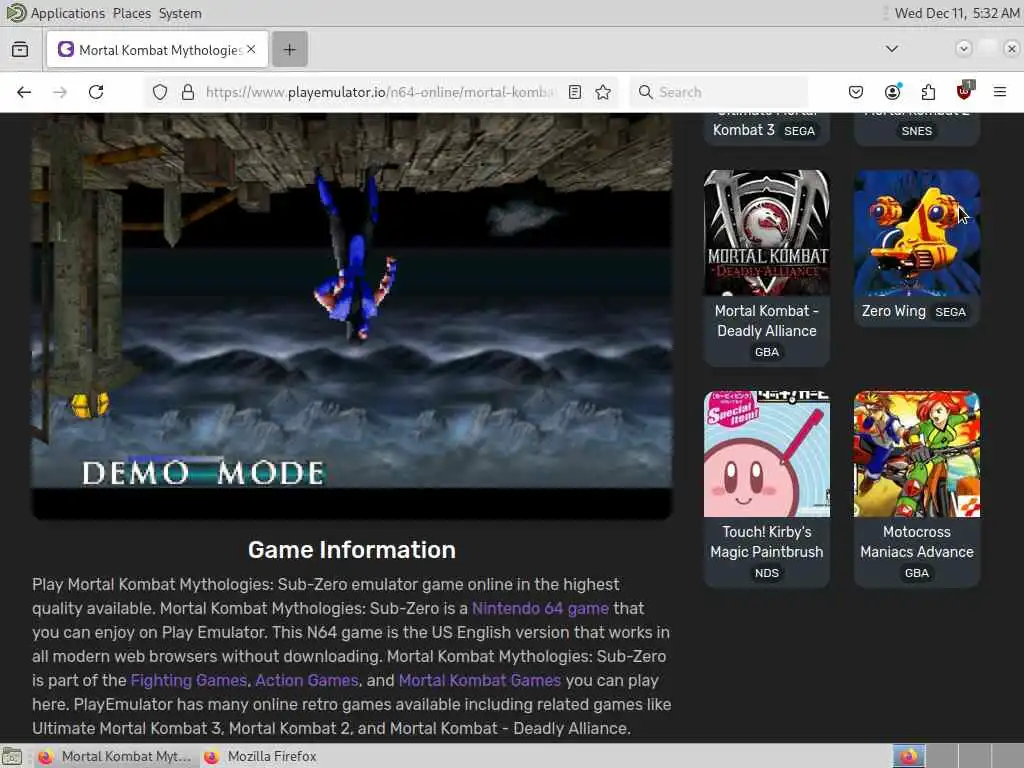Open the Firefox hamburger menu
Screen dimensions: 1024x768
click(x=1000, y=92)
